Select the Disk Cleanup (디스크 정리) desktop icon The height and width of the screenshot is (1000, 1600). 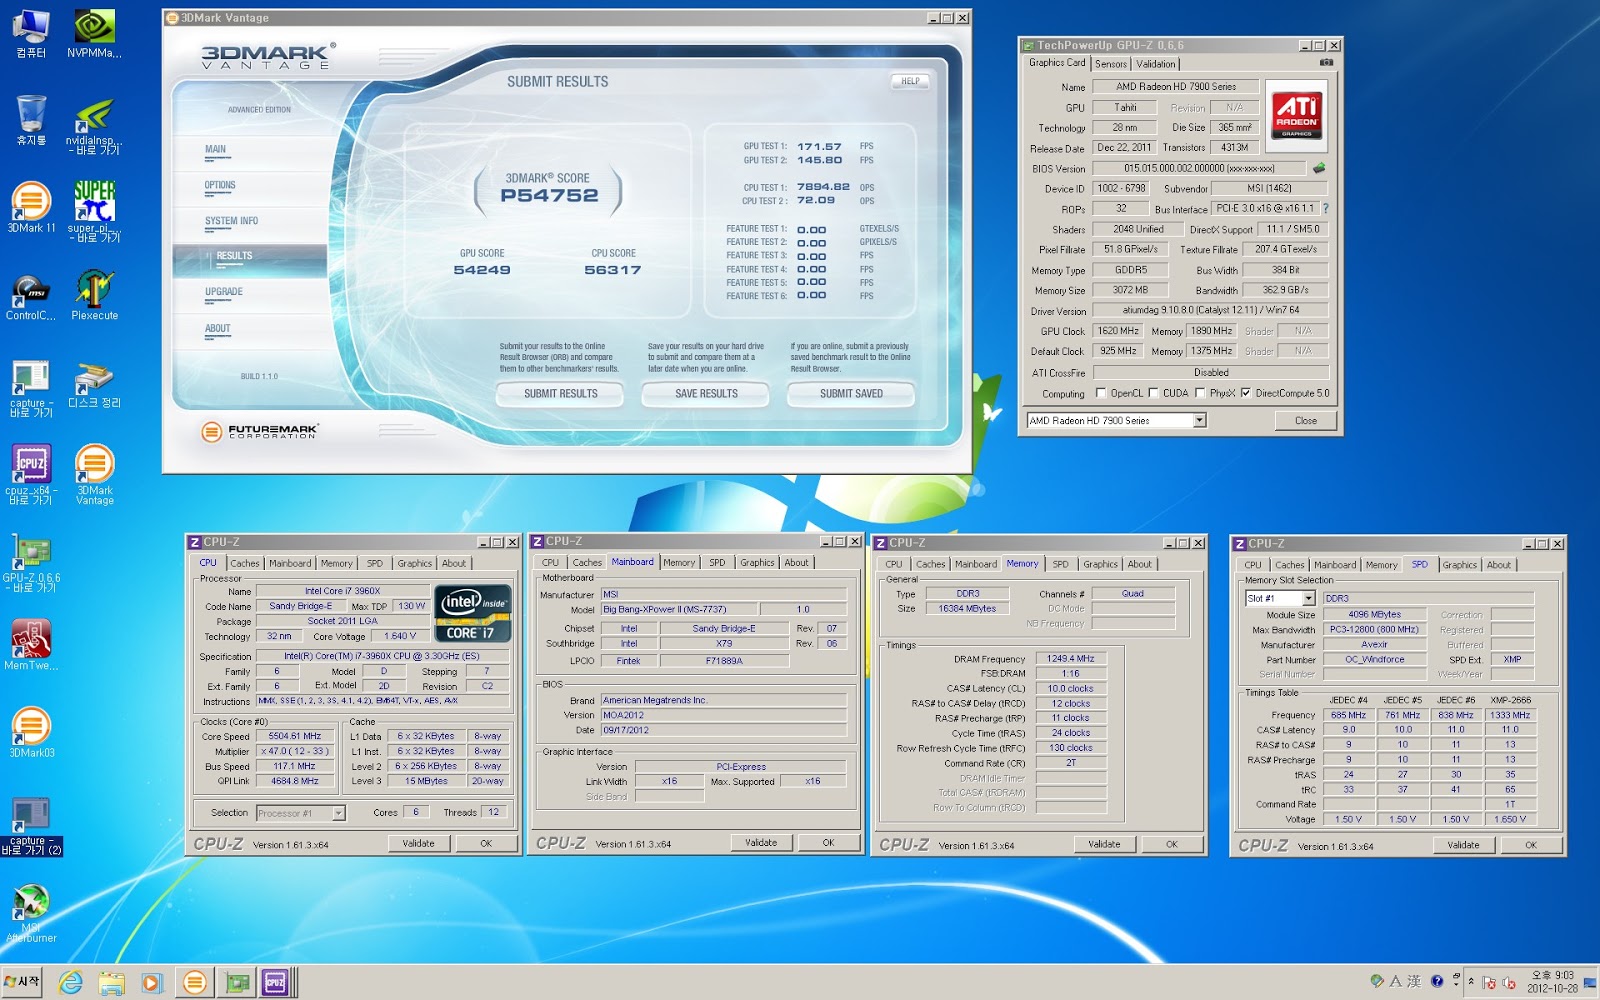[95, 385]
